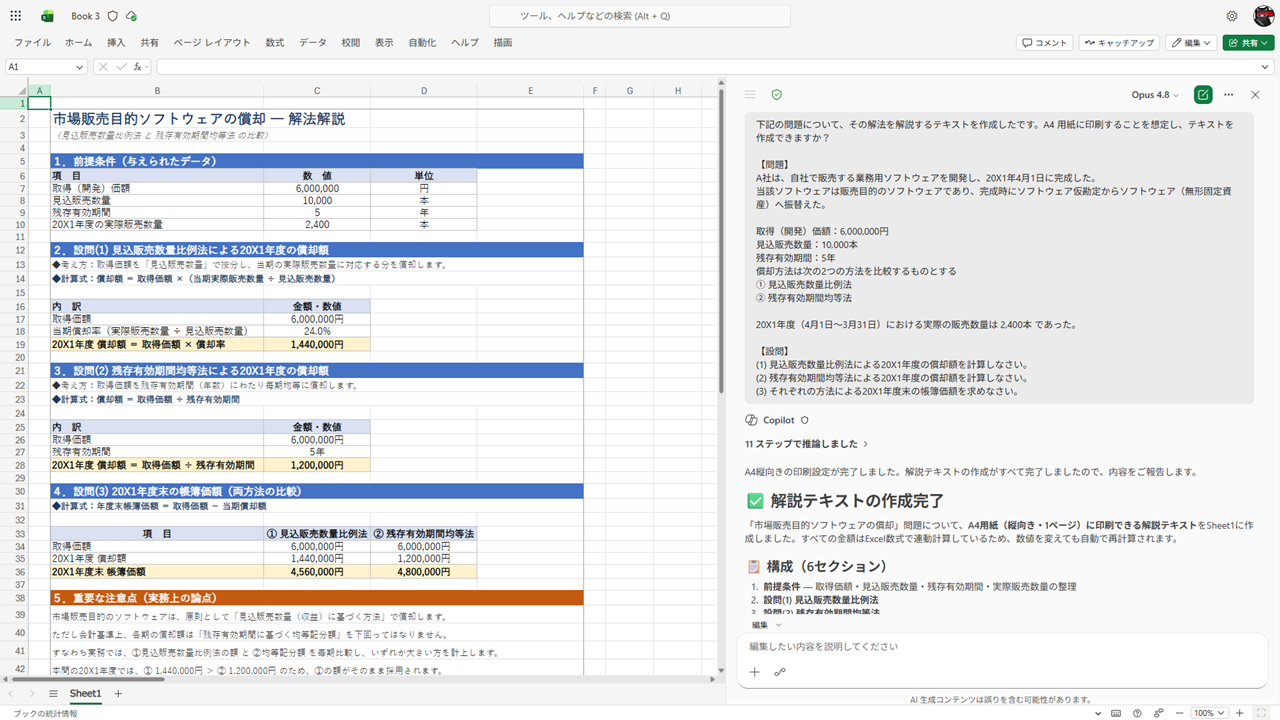
Task: Expand the Name Box dropdown arrow
Action: (80, 67)
